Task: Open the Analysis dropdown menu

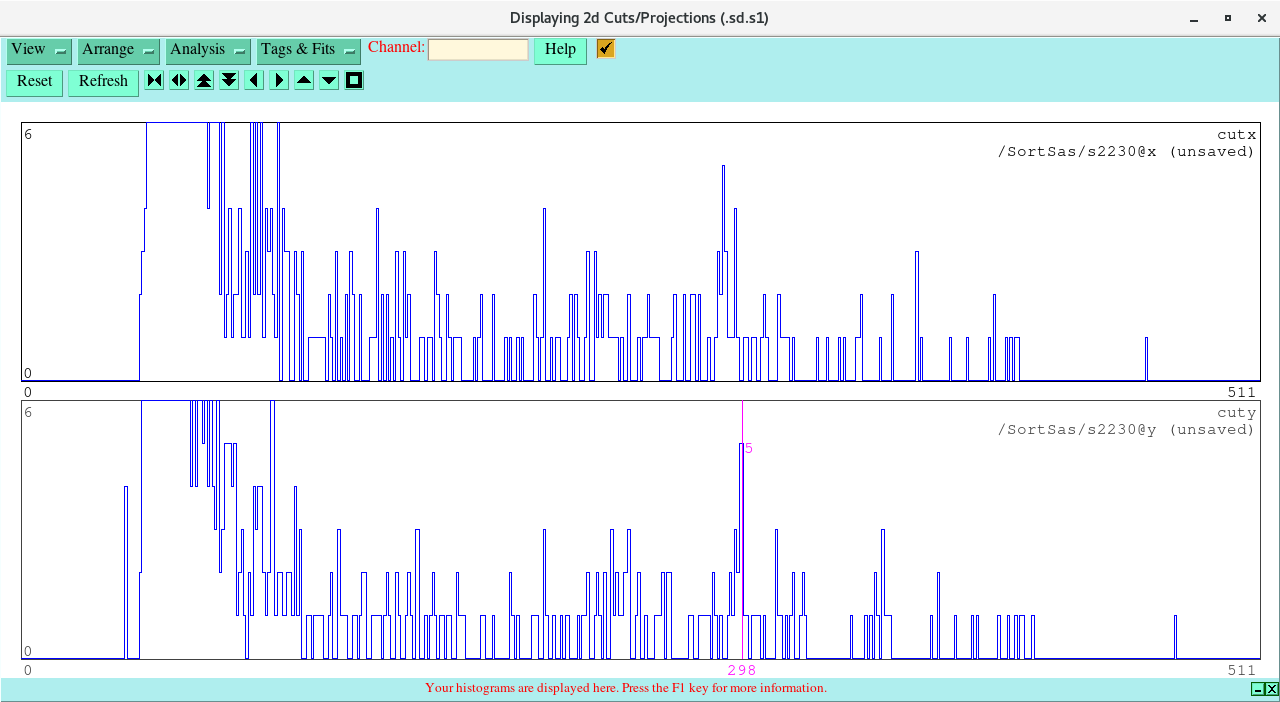Action: click(208, 50)
